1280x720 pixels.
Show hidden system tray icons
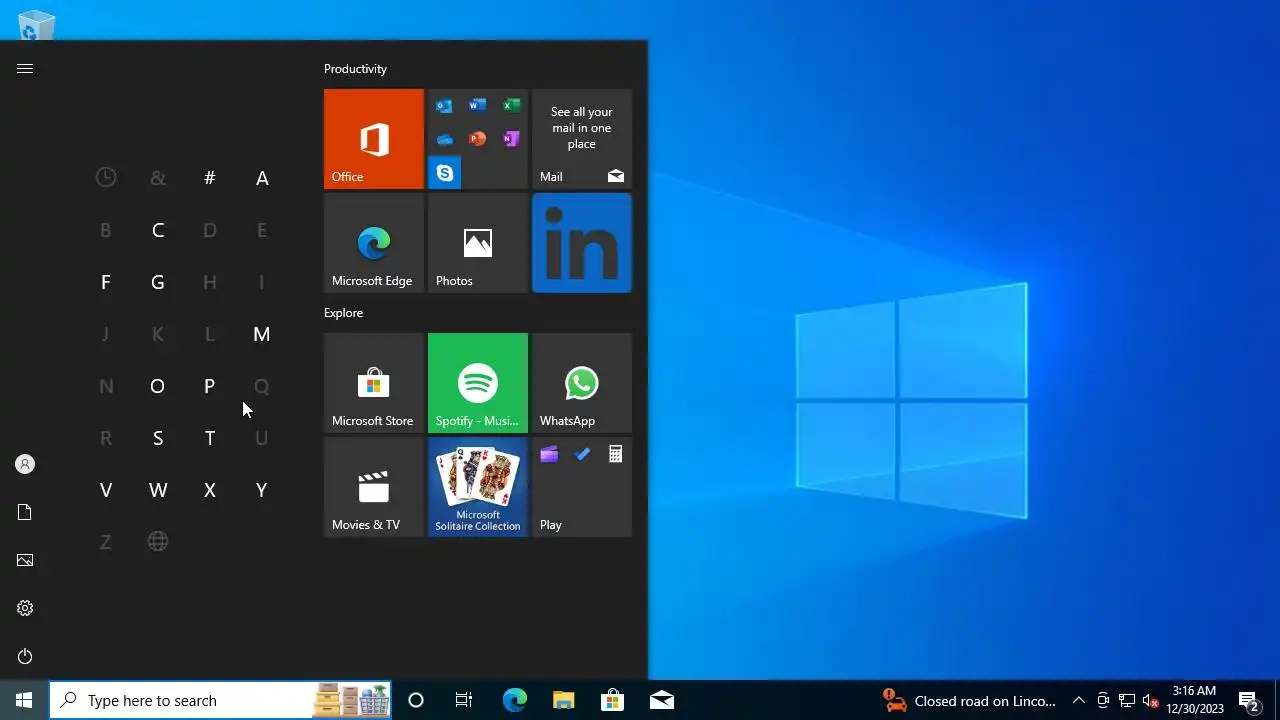1078,700
